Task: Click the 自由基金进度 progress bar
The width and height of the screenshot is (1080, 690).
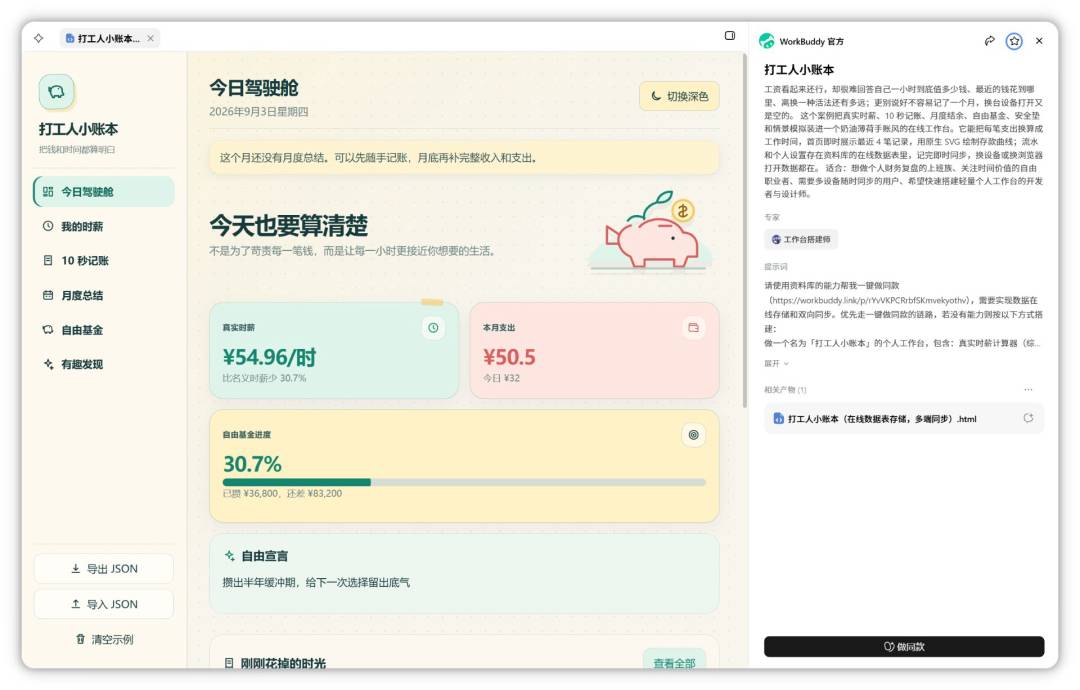Action: pyautogui.click(x=464, y=482)
